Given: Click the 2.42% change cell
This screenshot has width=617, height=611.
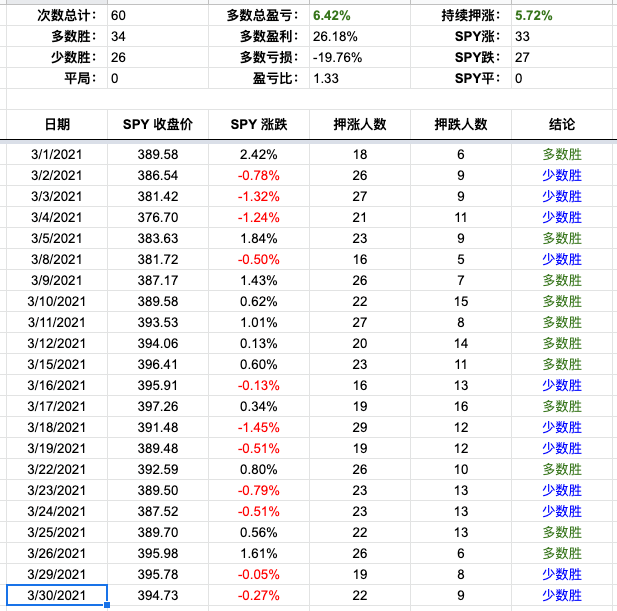Looking at the screenshot, I should [x=259, y=154].
